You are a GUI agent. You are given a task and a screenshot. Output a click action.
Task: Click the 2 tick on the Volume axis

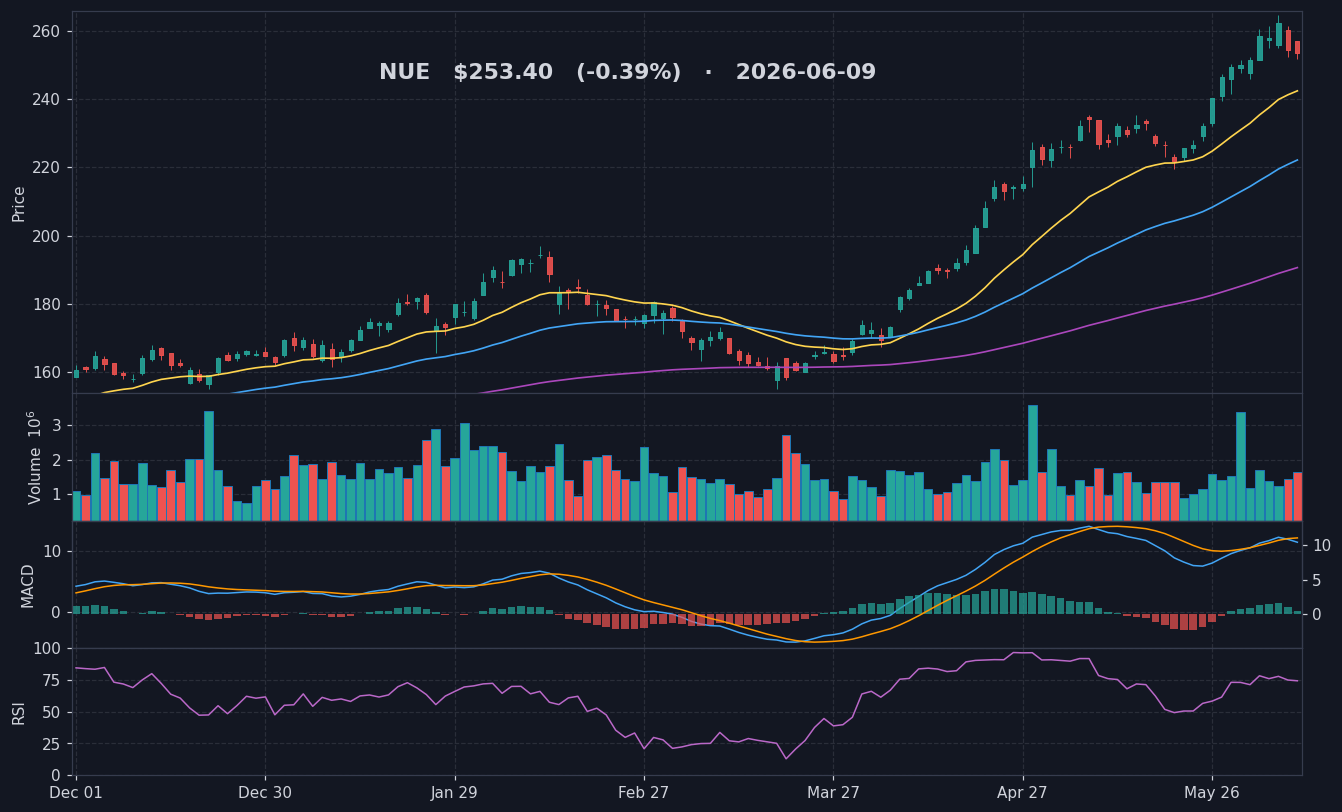click(57, 461)
